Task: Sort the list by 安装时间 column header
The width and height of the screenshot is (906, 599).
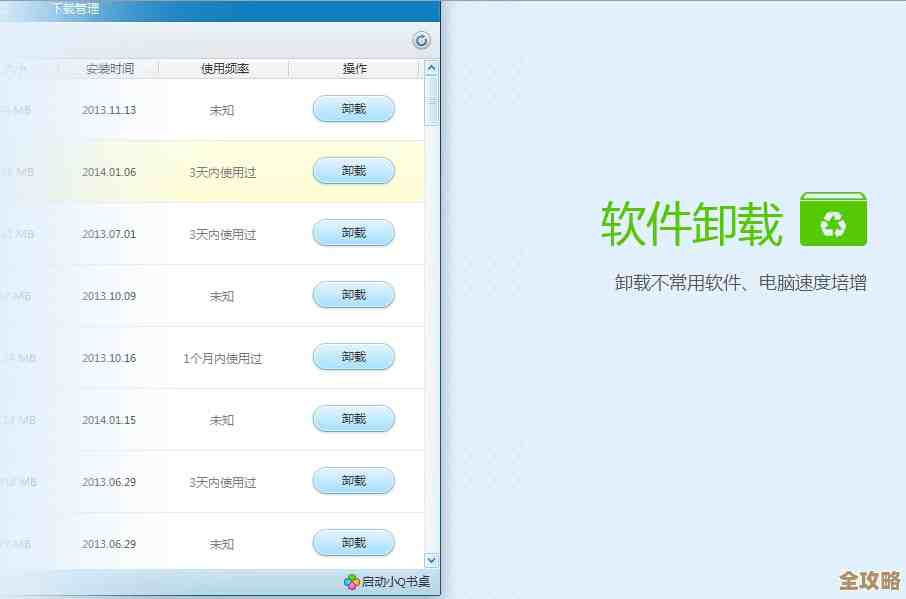Action: pos(112,68)
